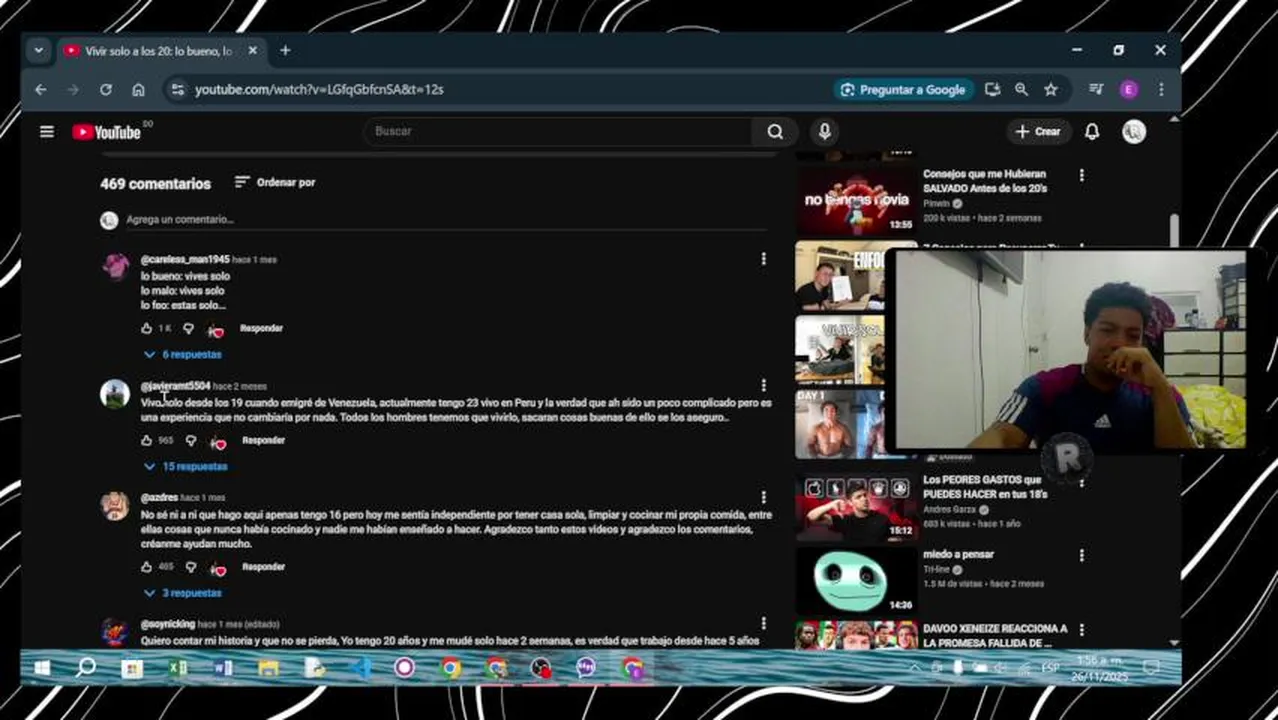Viewport: 1278px width, 720px height.
Task: Open the YouTube hamburger guide menu
Action: point(47,131)
